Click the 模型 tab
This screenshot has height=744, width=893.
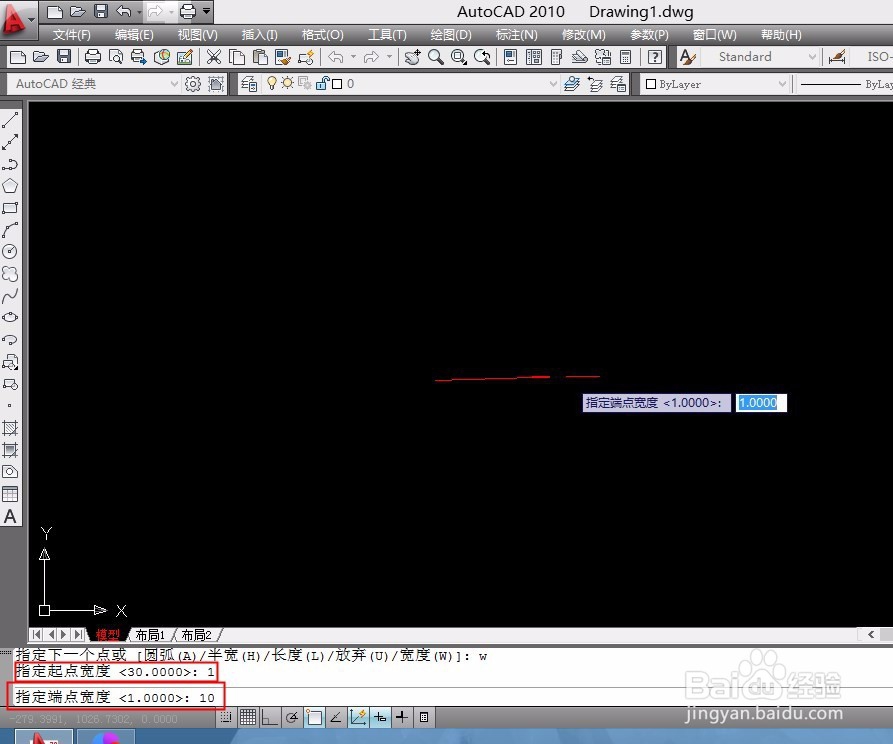click(x=108, y=635)
